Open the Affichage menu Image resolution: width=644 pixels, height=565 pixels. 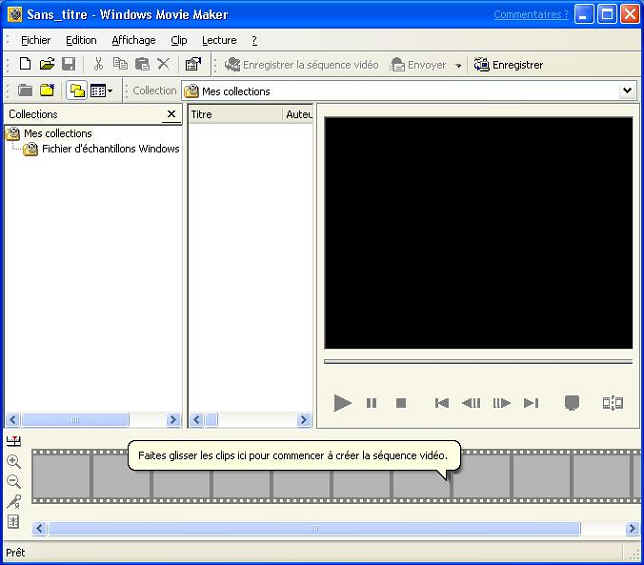tap(133, 40)
